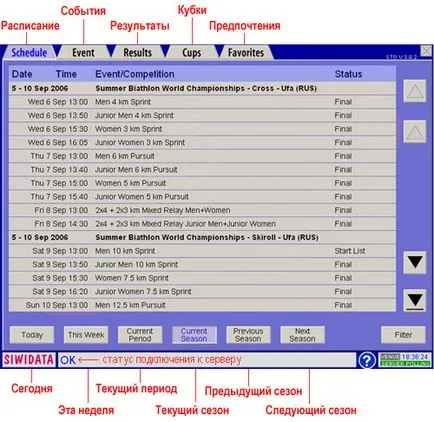Select Junior Men 4 km Sprint row

[202, 115]
